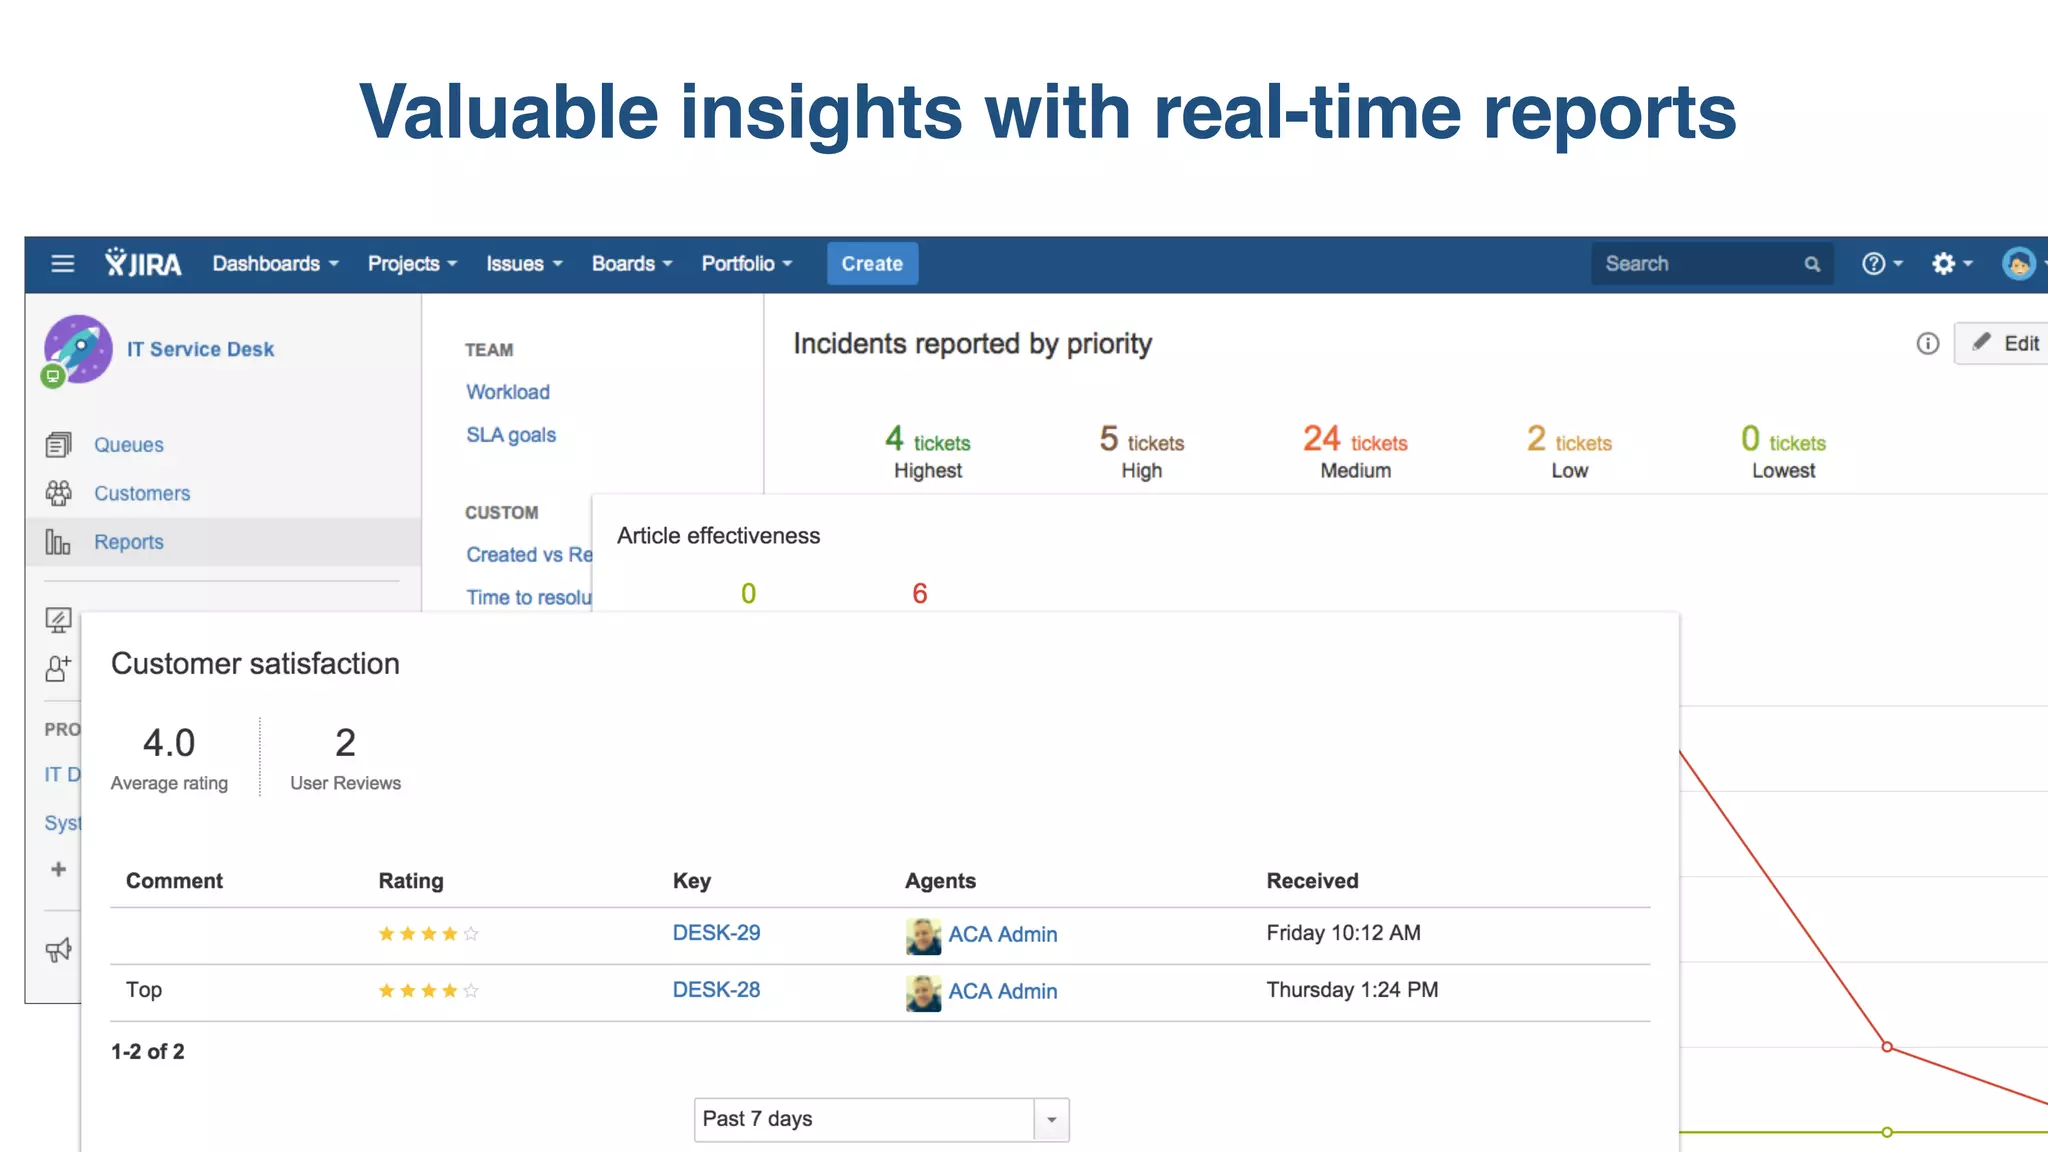Click the red 6 in Article effectiveness
Viewport: 2048px width, 1152px height.
[920, 594]
